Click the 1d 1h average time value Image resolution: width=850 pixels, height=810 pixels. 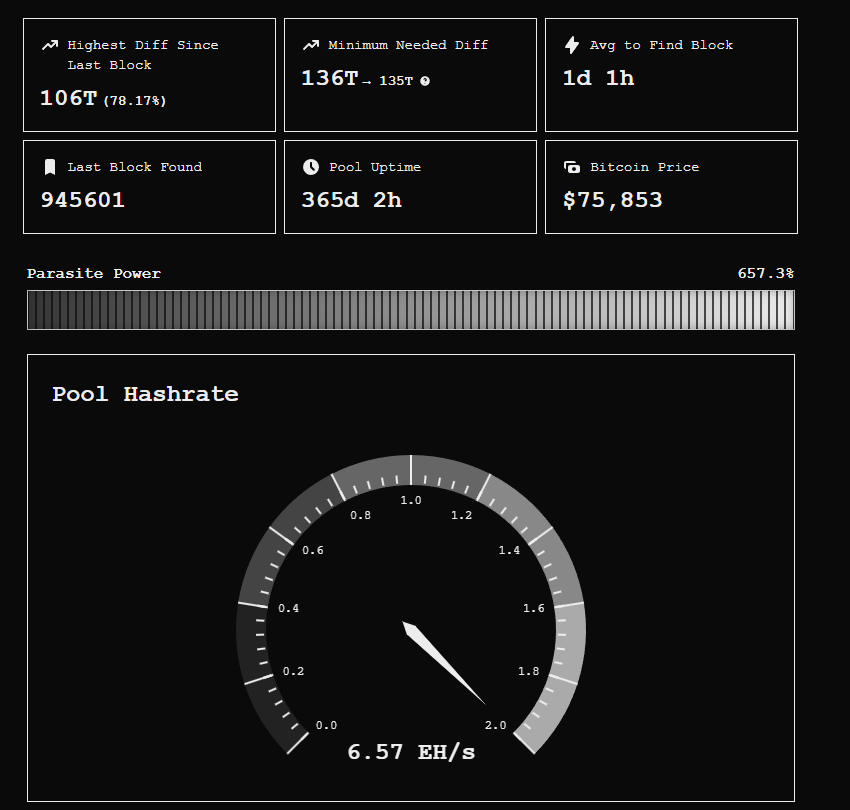tap(598, 78)
